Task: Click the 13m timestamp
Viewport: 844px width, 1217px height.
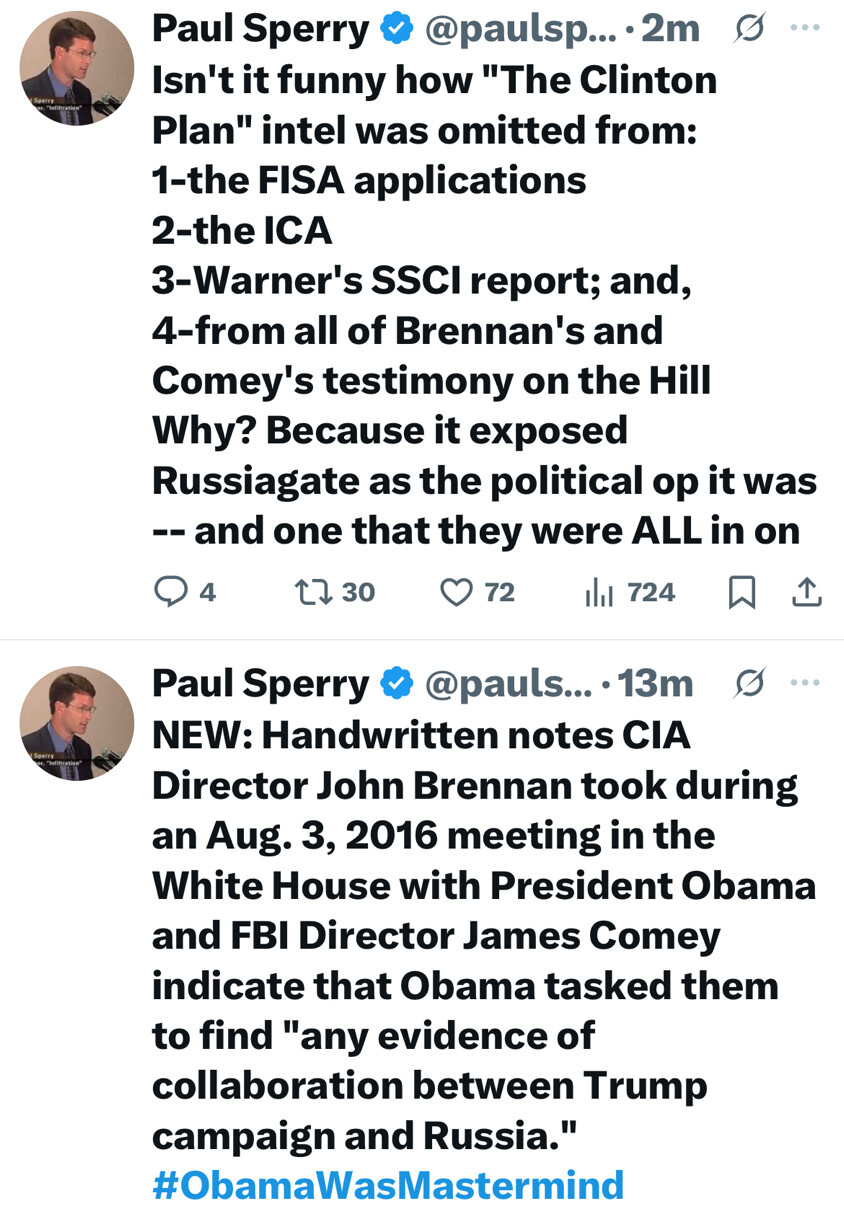Action: click(x=656, y=684)
